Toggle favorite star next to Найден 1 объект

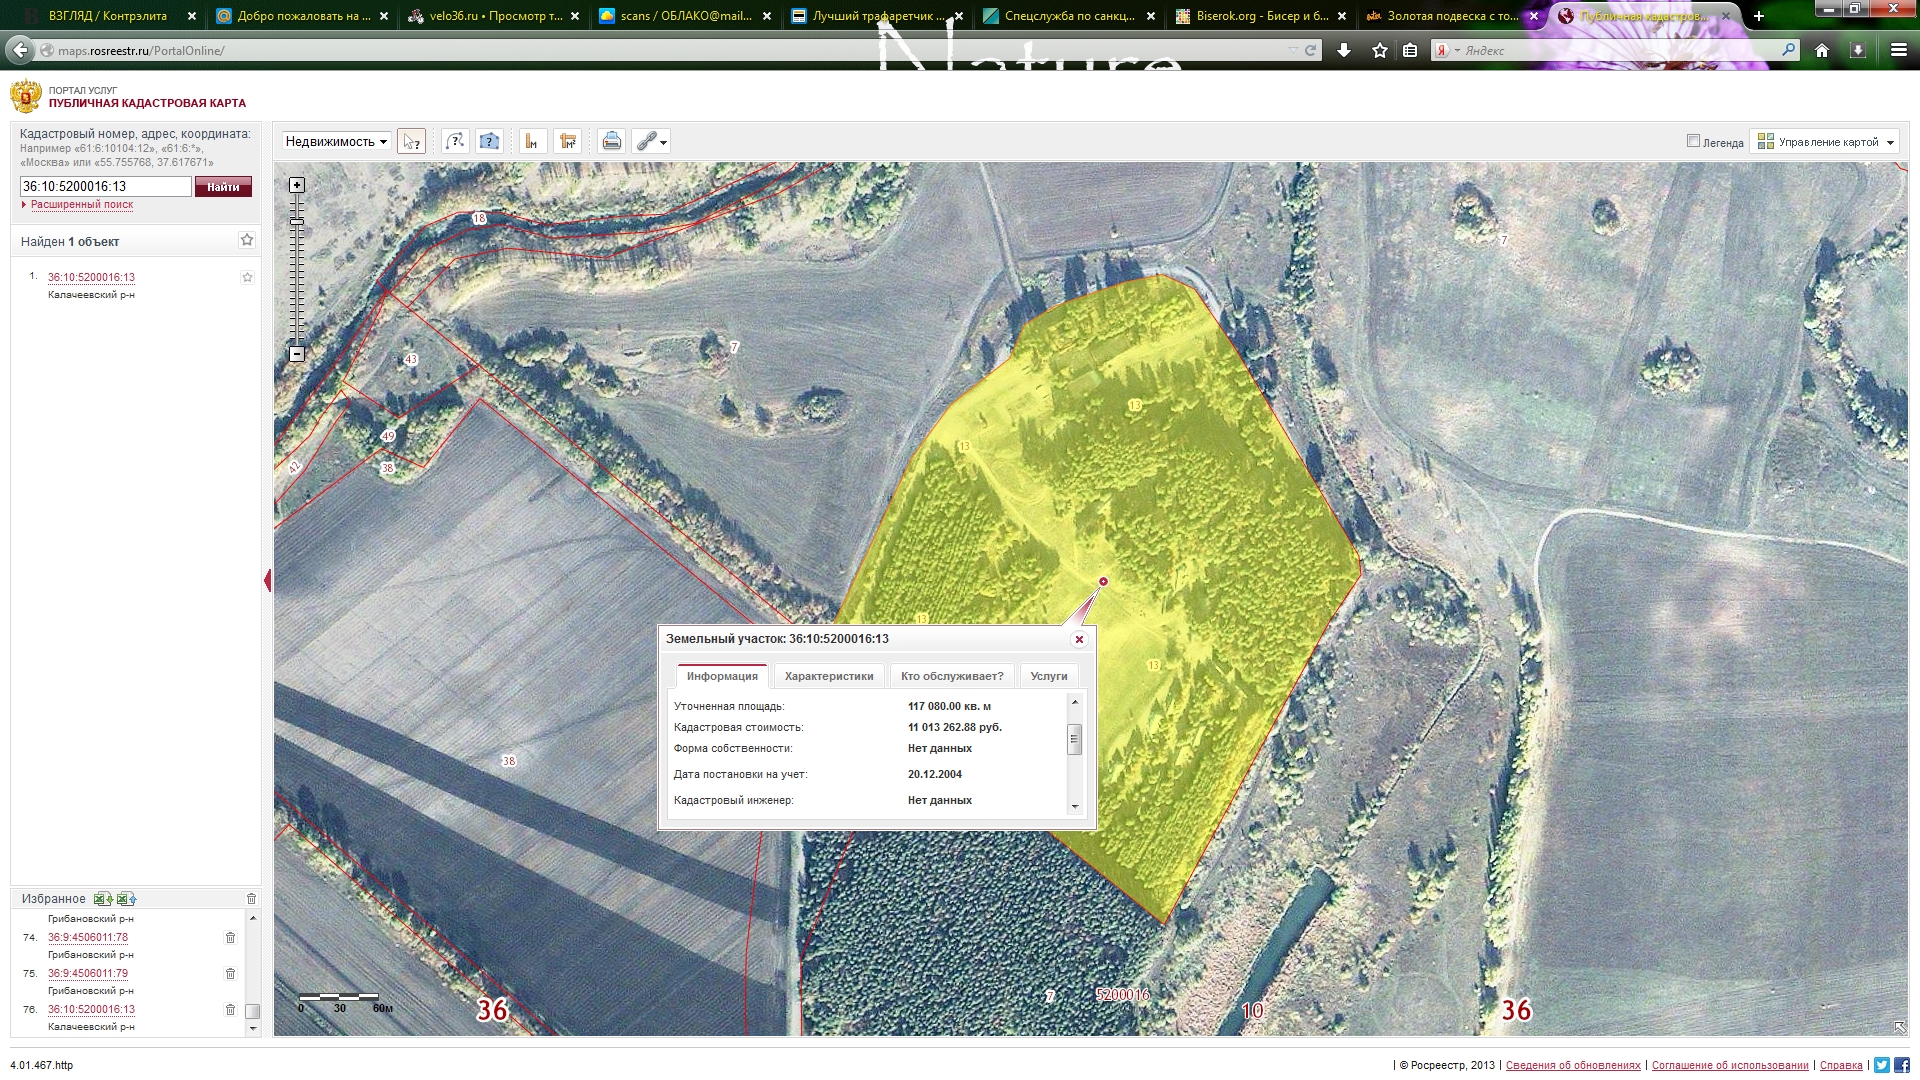tap(247, 240)
